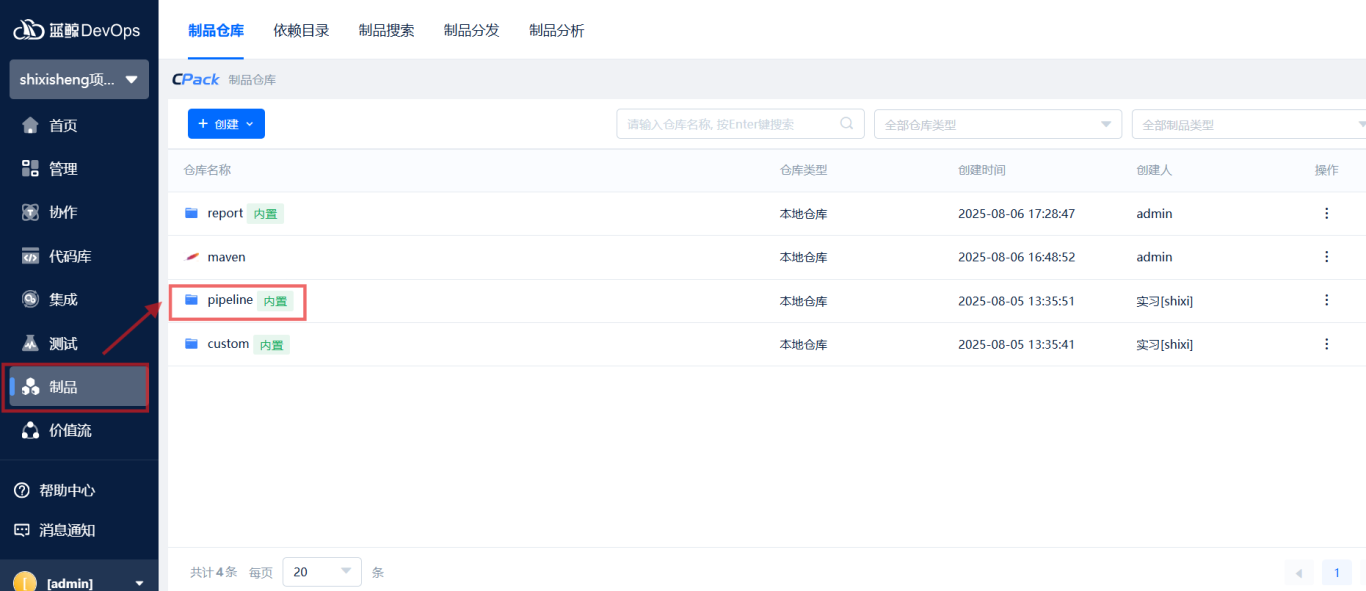Click the pipeline repository folder icon
This screenshot has height=591, width=1366.
click(191, 300)
